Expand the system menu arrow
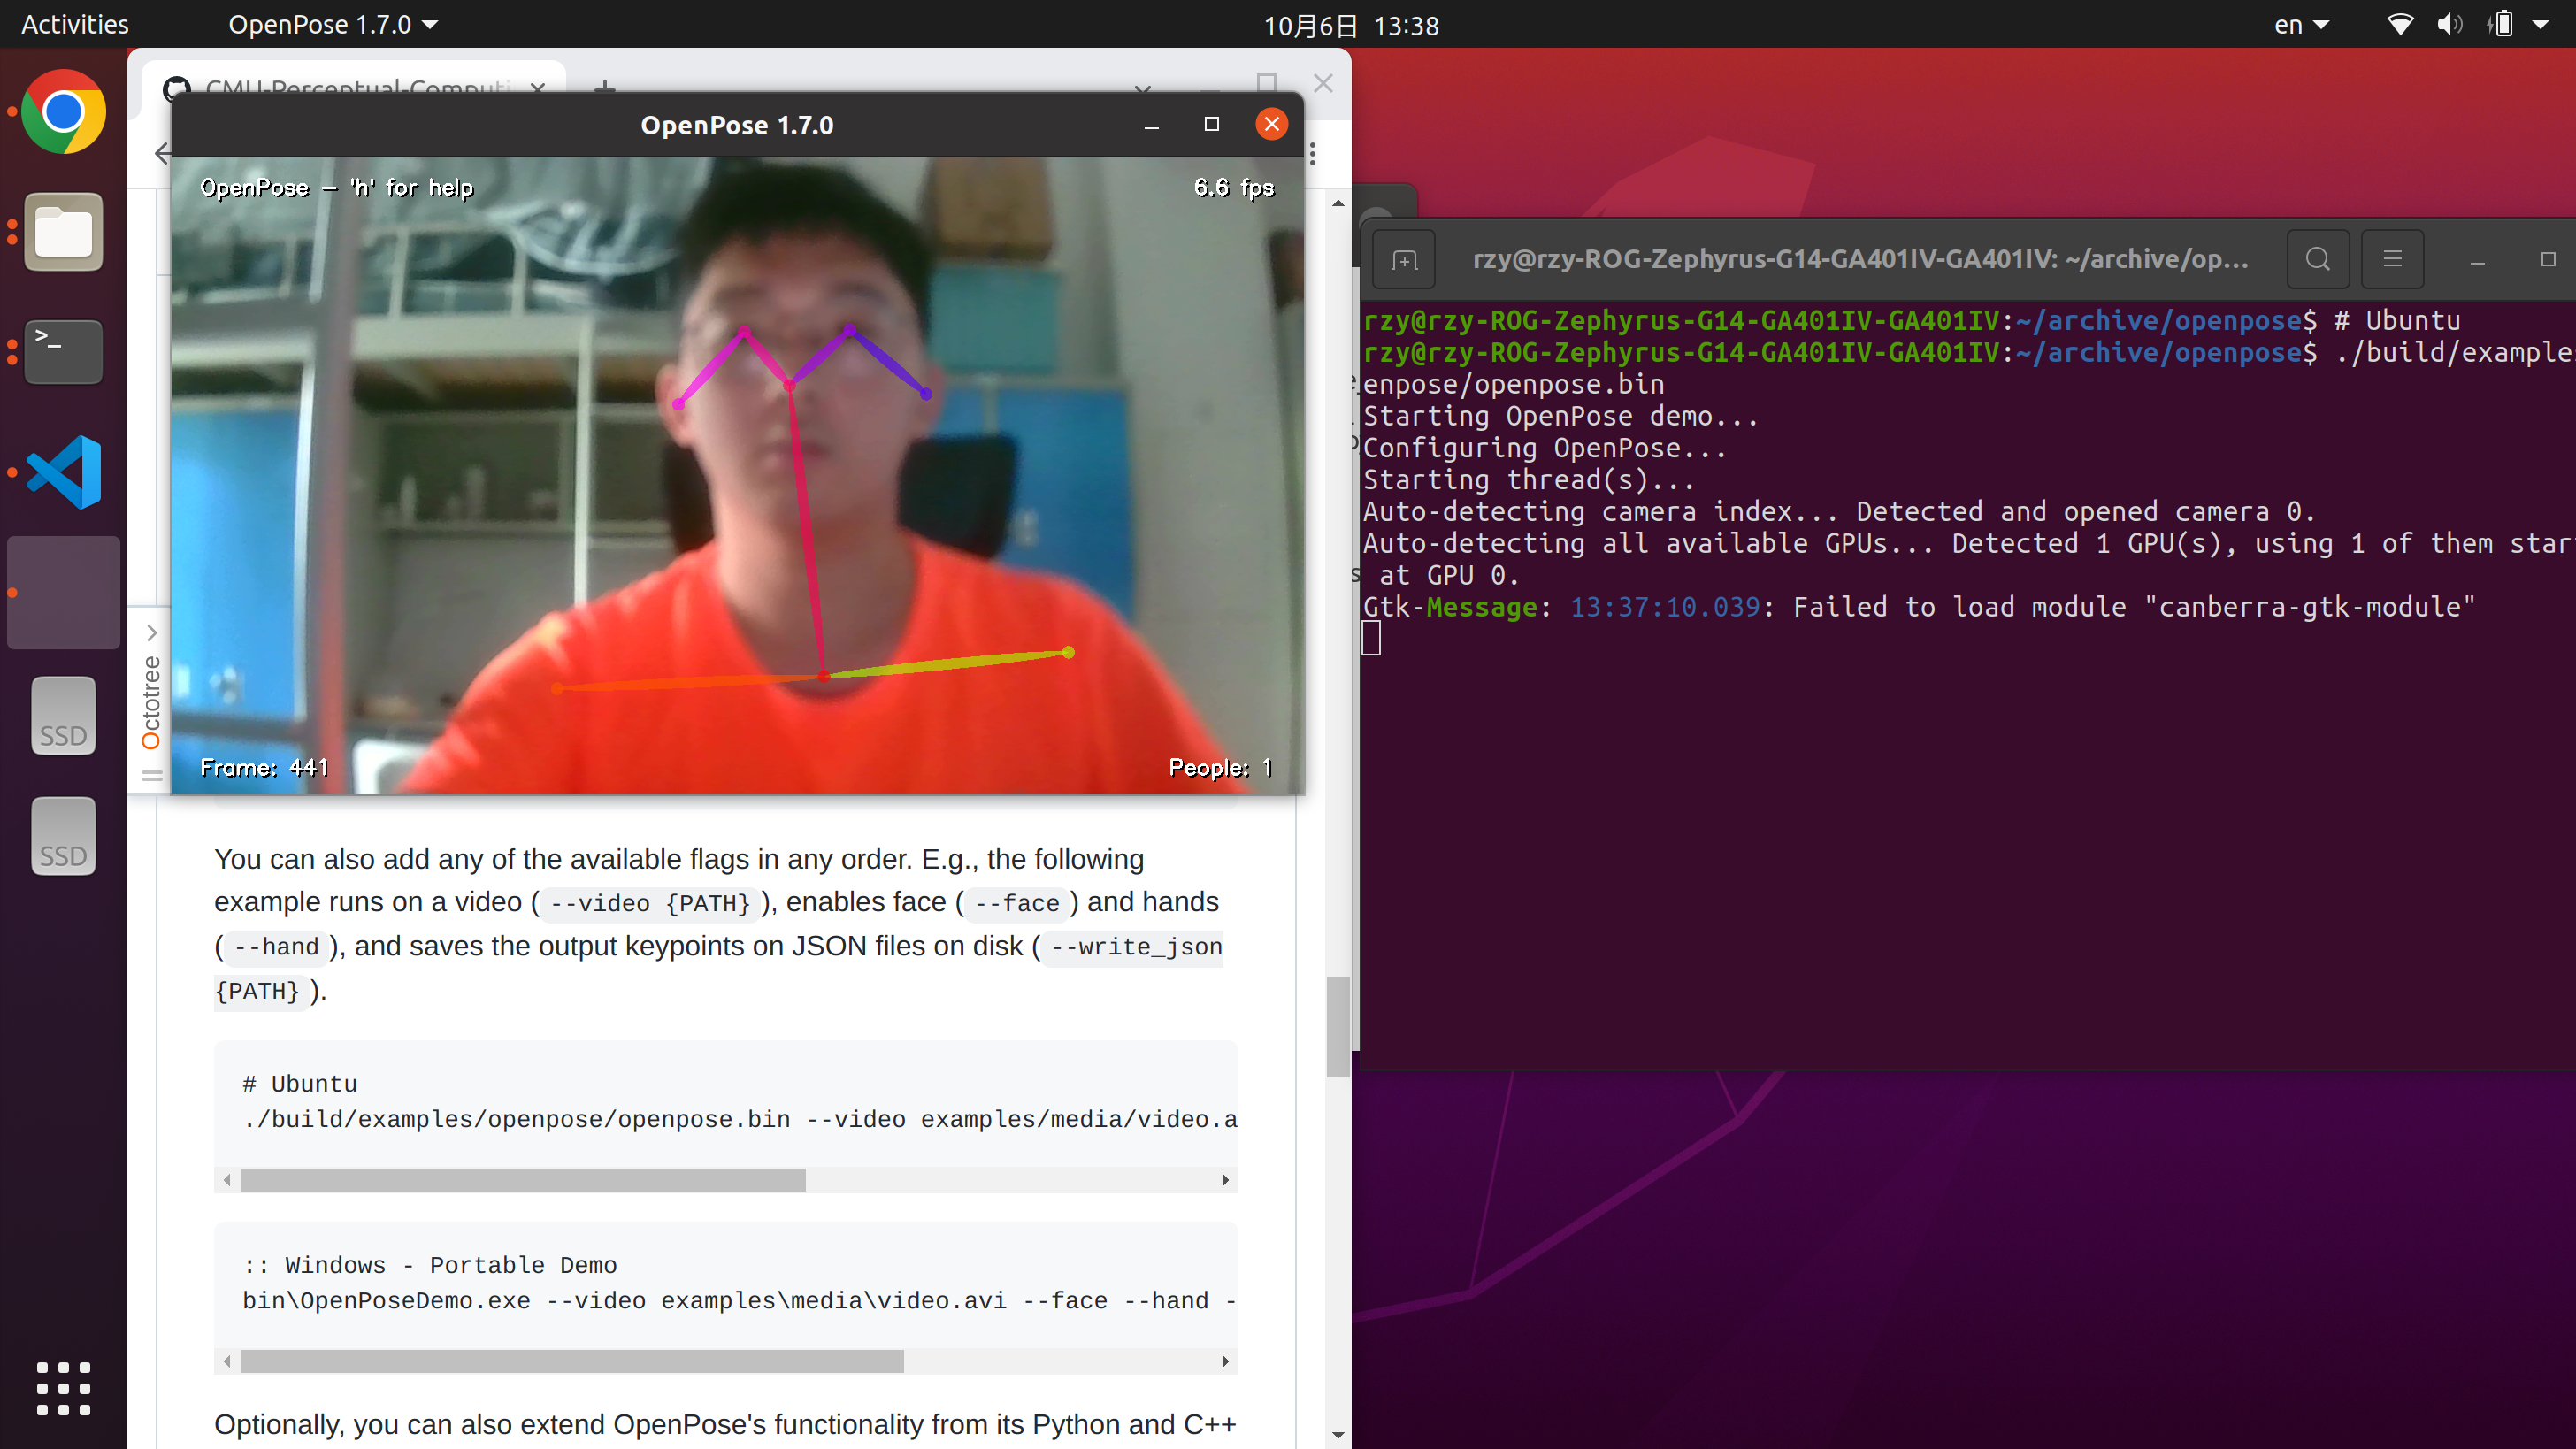Screen dimensions: 2576x1449 click(x=2540, y=25)
